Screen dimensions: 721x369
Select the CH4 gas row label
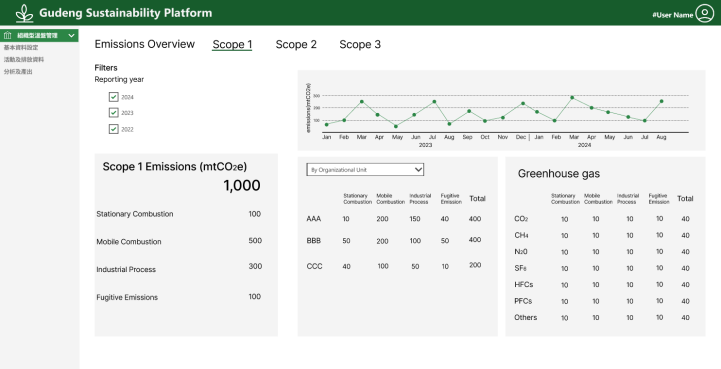coord(521,235)
